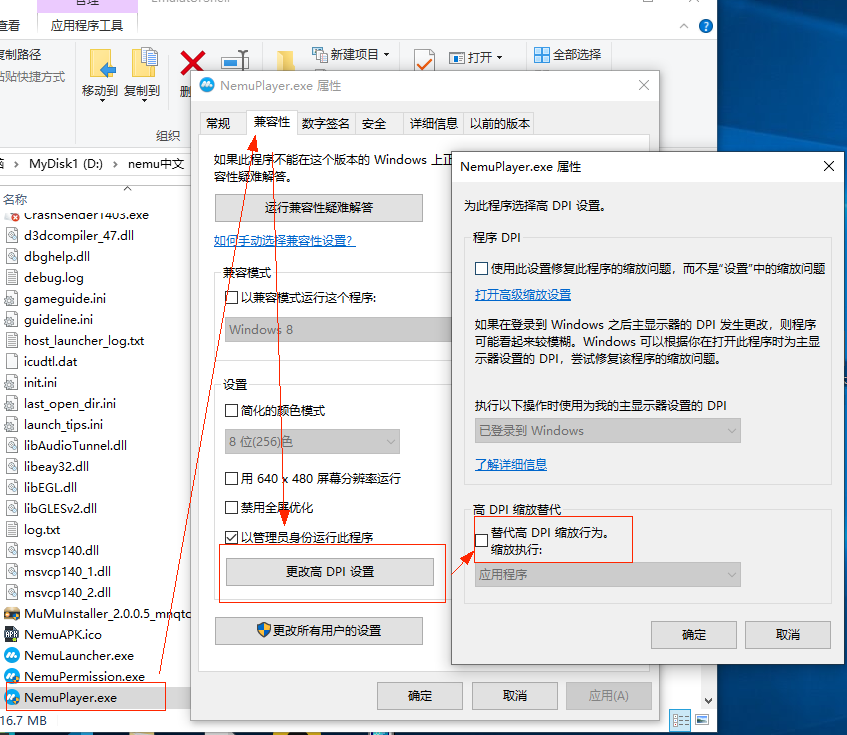Switch to the 以前的版本 tab
The height and width of the screenshot is (735, 847).
point(500,124)
